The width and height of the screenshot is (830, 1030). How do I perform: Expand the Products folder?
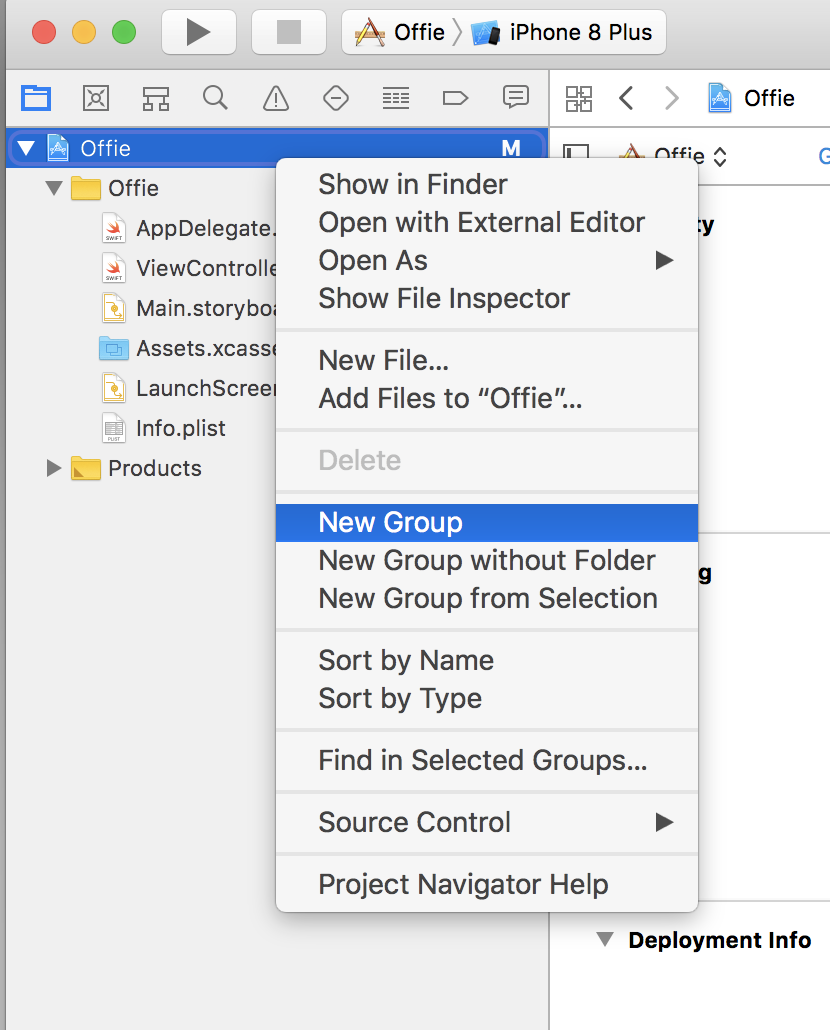click(54, 468)
